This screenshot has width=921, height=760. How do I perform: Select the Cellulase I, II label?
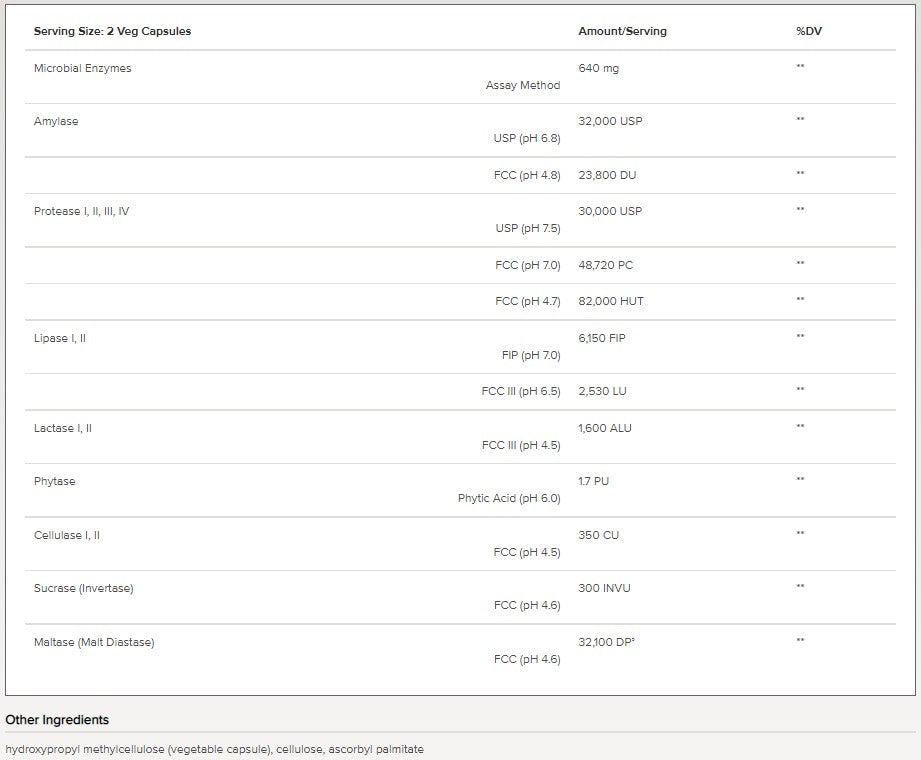coord(67,535)
